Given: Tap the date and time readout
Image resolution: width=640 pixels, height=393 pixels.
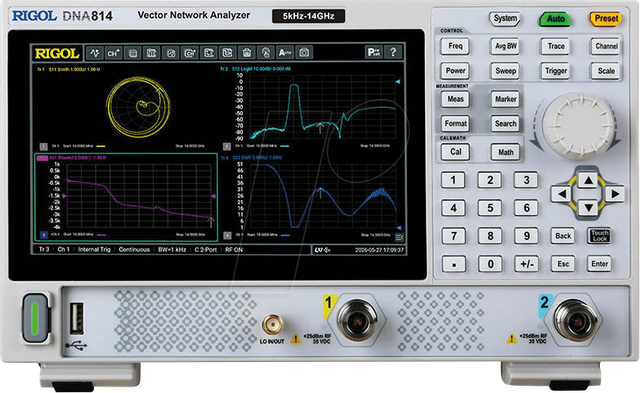Looking at the screenshot, I should (379, 250).
